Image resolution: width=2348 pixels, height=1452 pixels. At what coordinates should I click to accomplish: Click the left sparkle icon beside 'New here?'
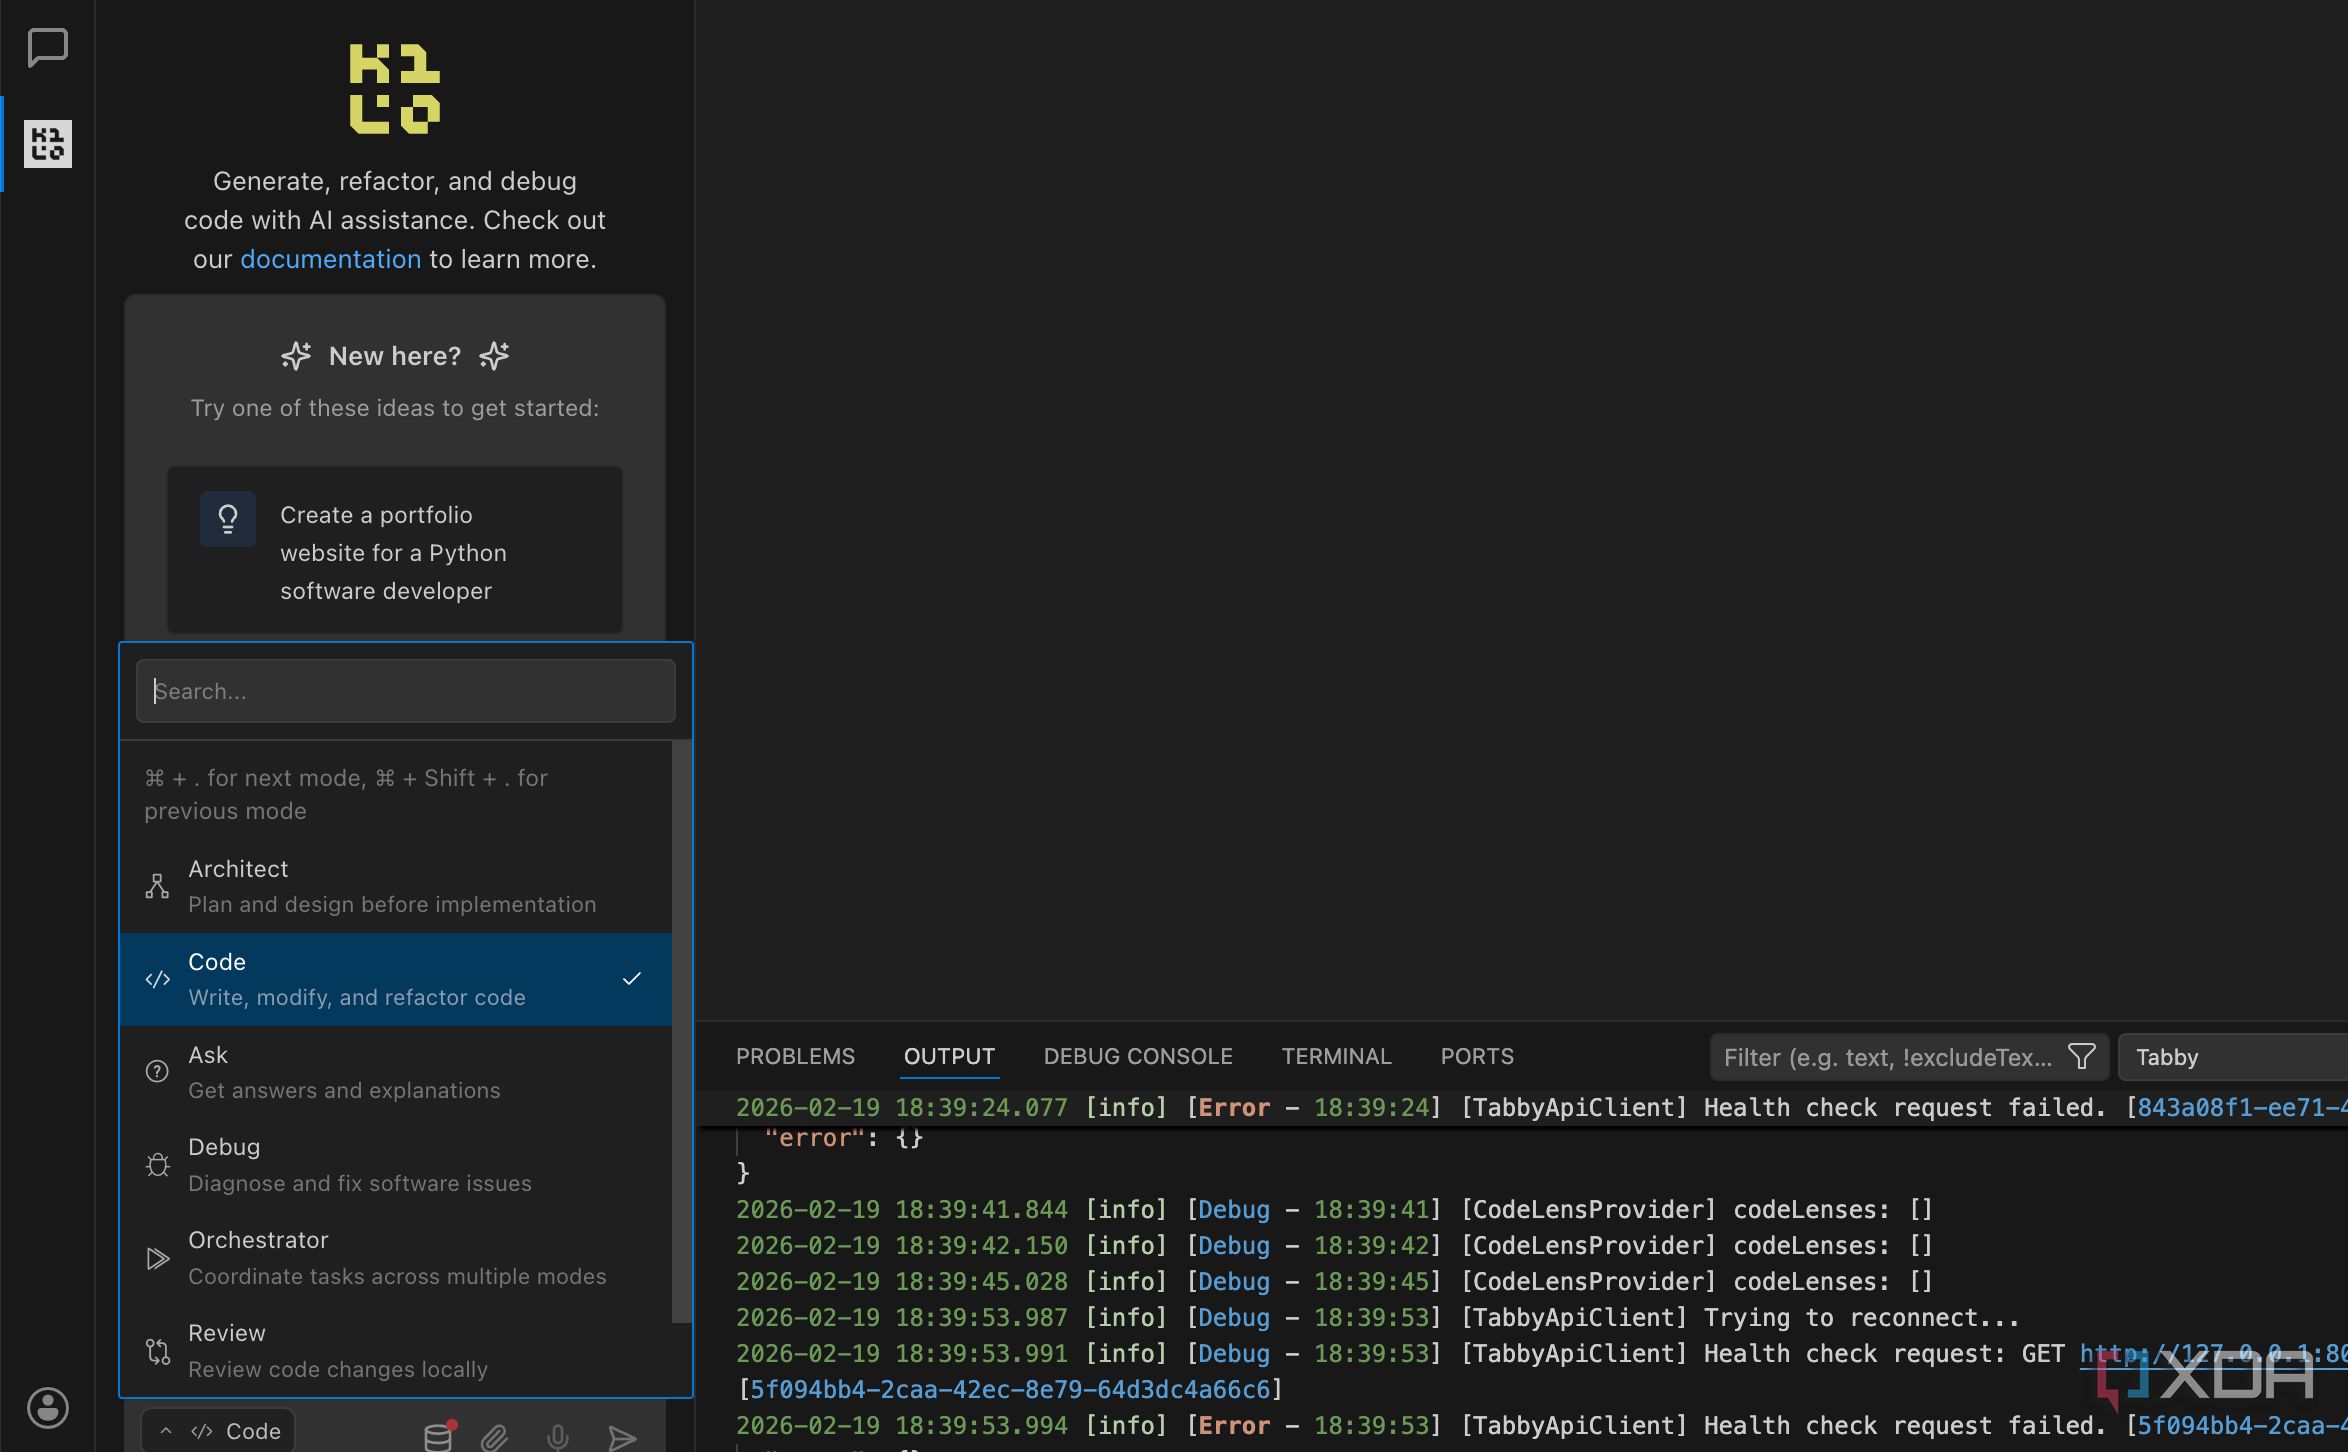296,355
